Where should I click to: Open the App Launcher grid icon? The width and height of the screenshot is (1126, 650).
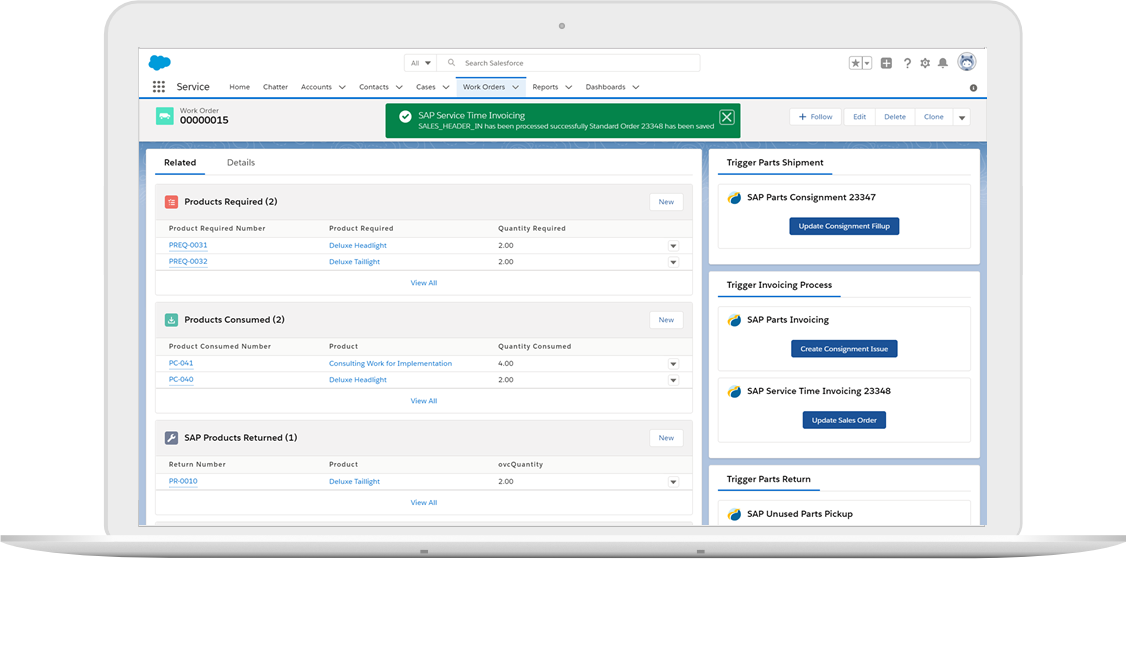pos(159,87)
